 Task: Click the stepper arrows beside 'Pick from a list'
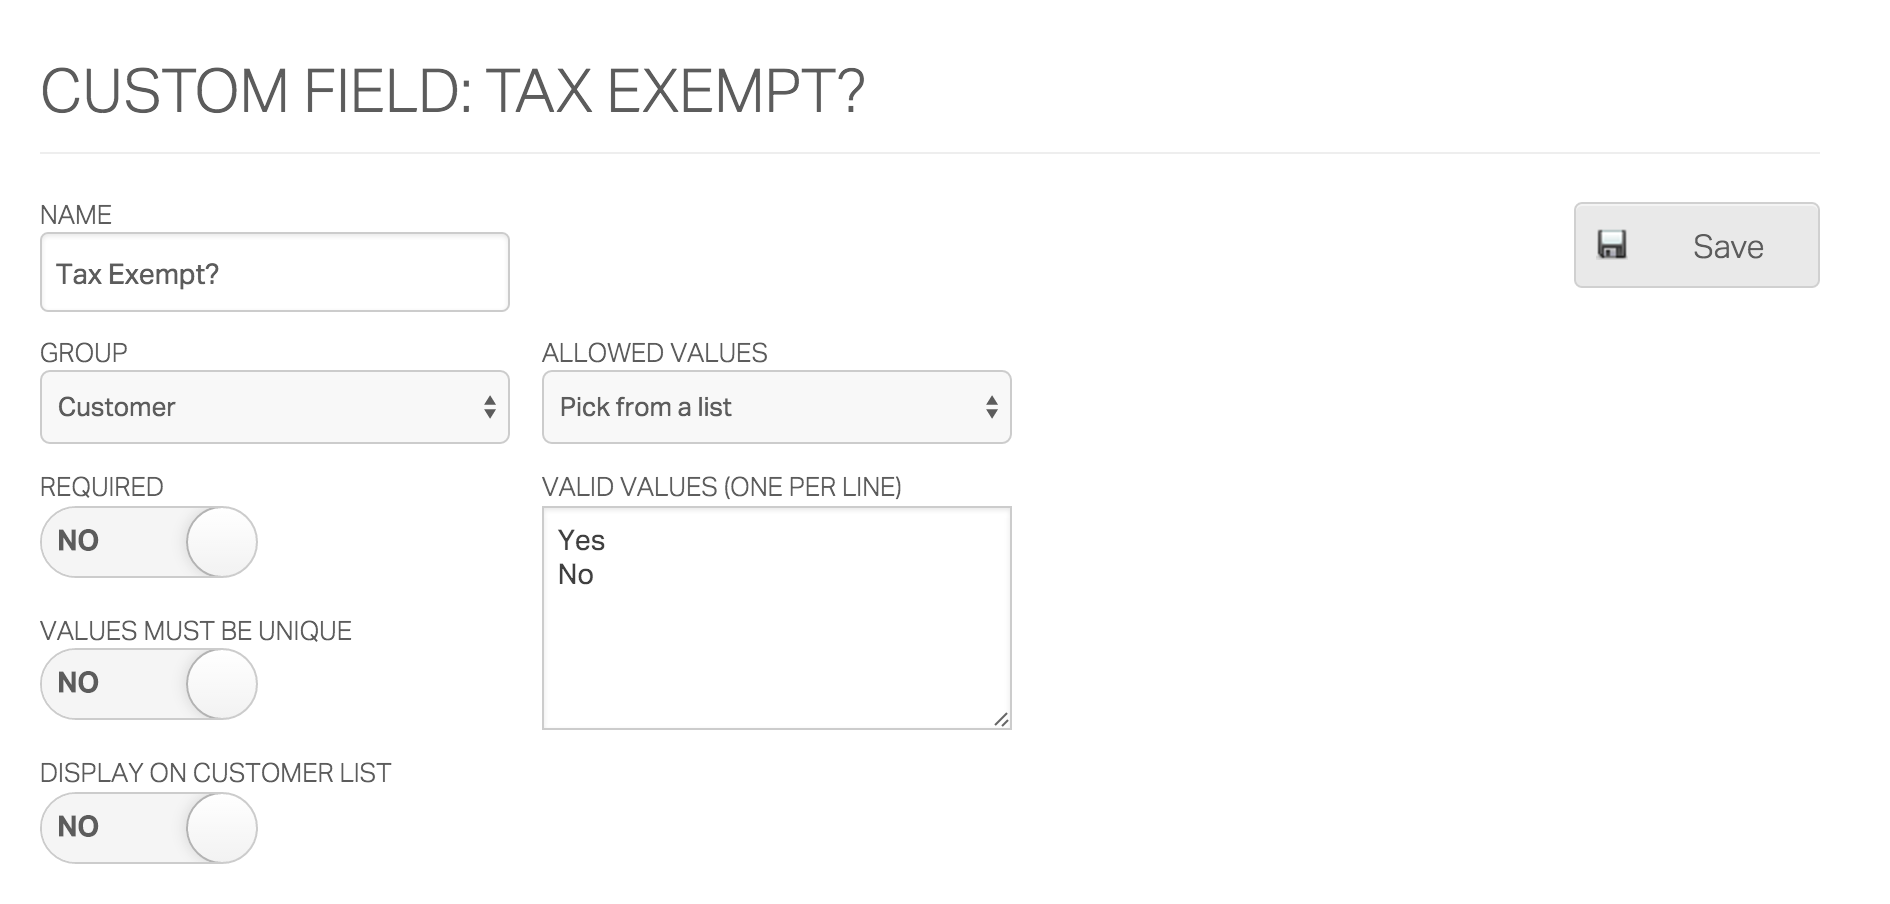pyautogui.click(x=991, y=407)
